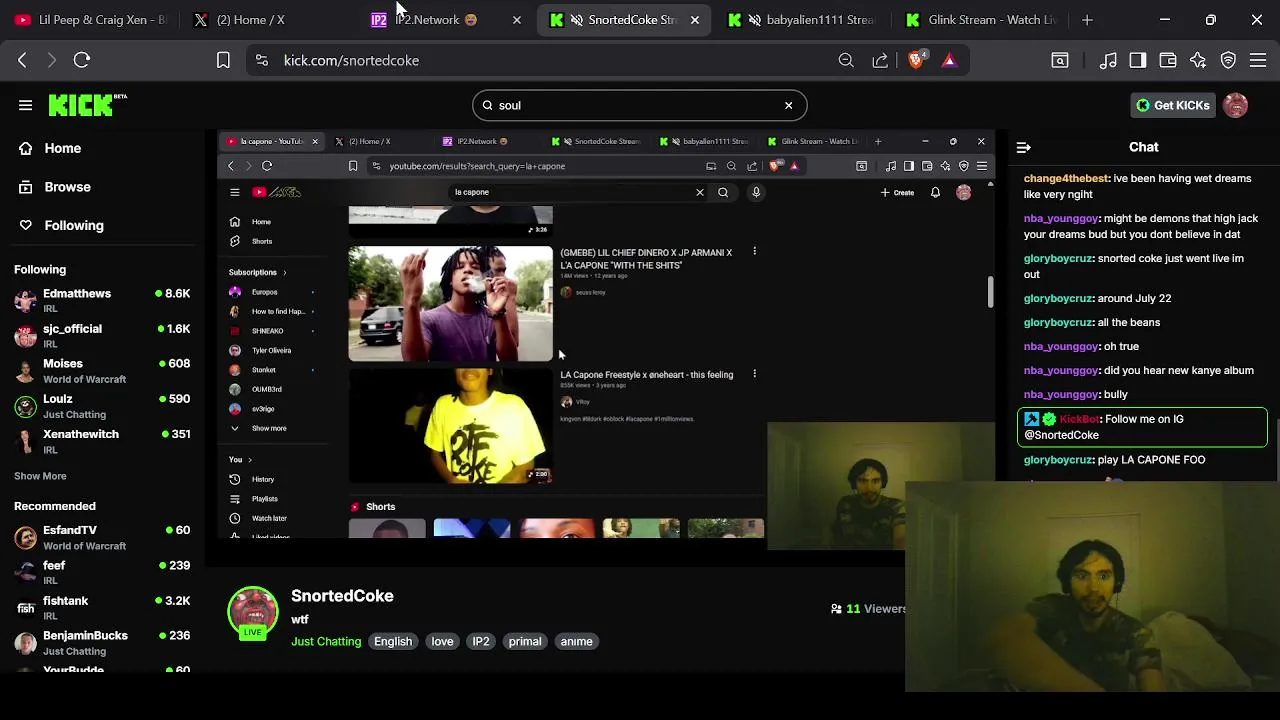
Task: Click change4thebest username in chat
Action: (x=1066, y=178)
